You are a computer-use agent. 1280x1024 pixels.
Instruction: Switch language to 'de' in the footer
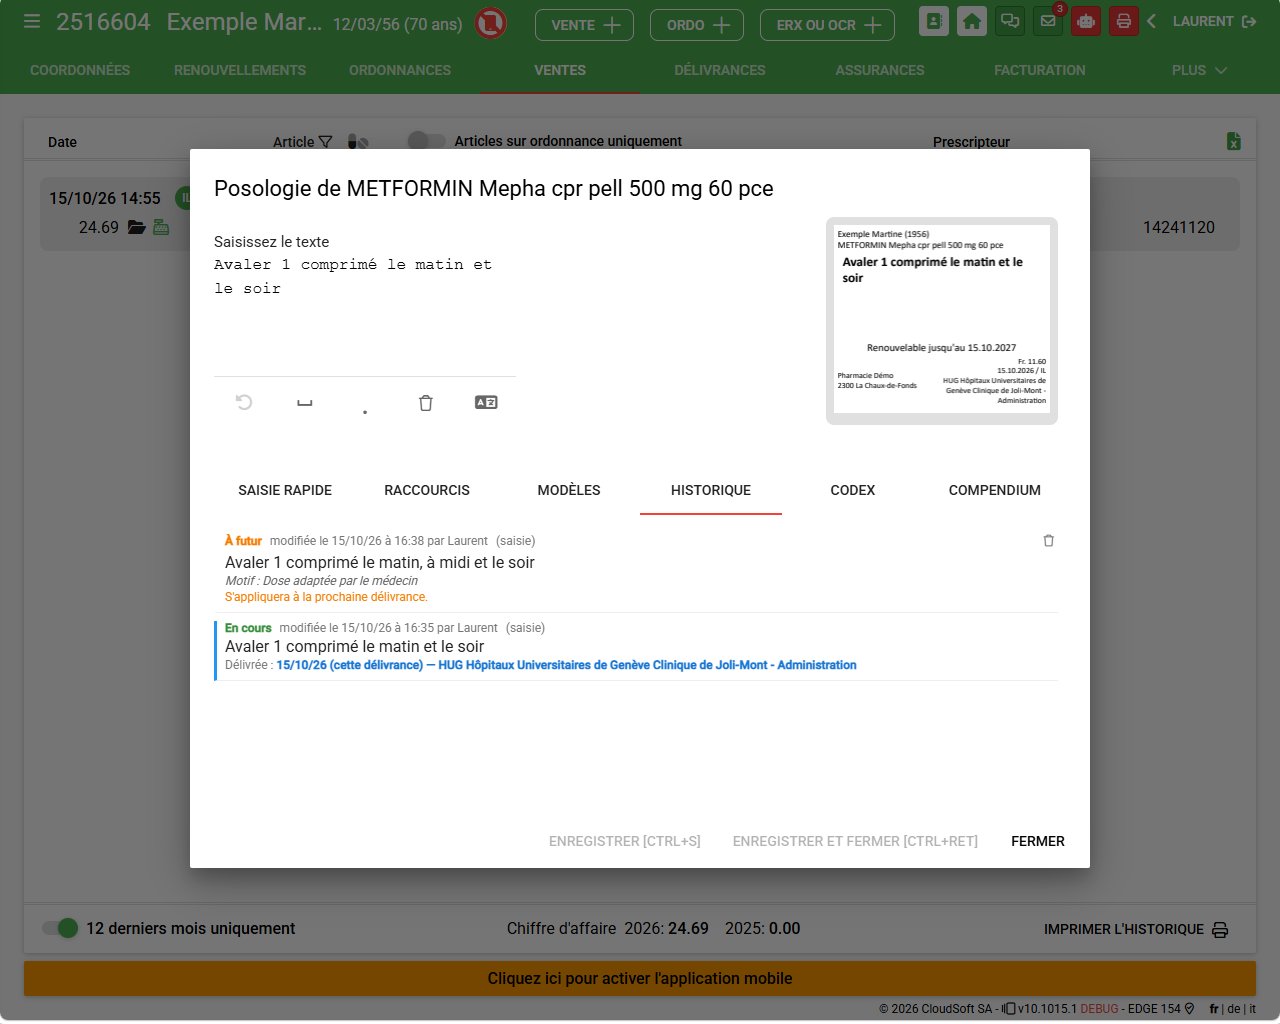coord(1233,1009)
